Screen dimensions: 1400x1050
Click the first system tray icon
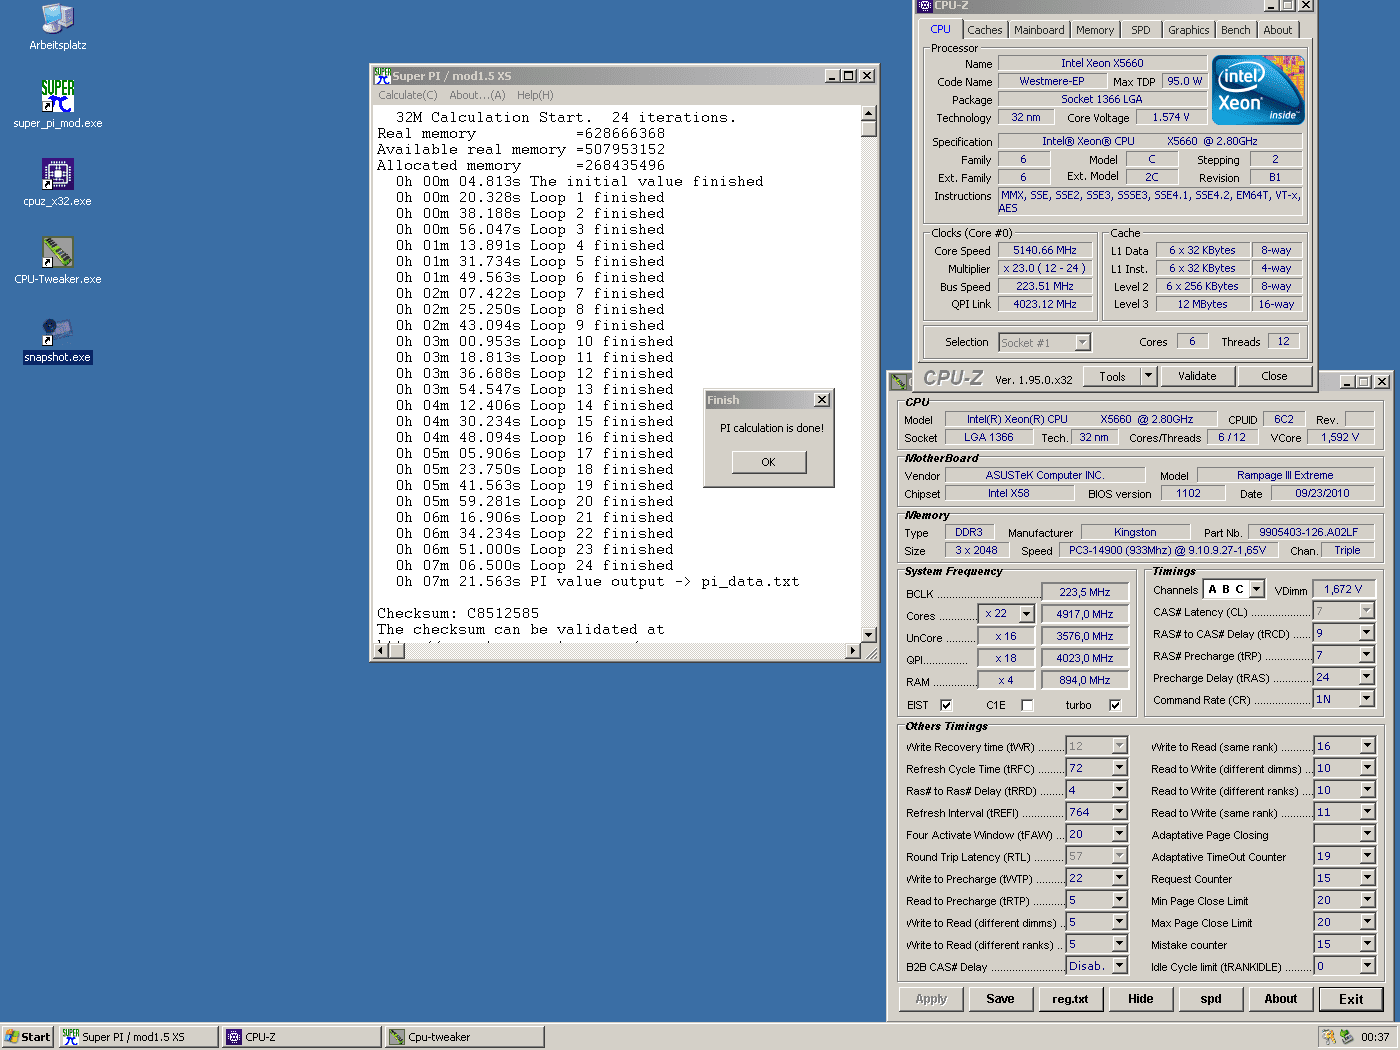tap(1329, 1037)
